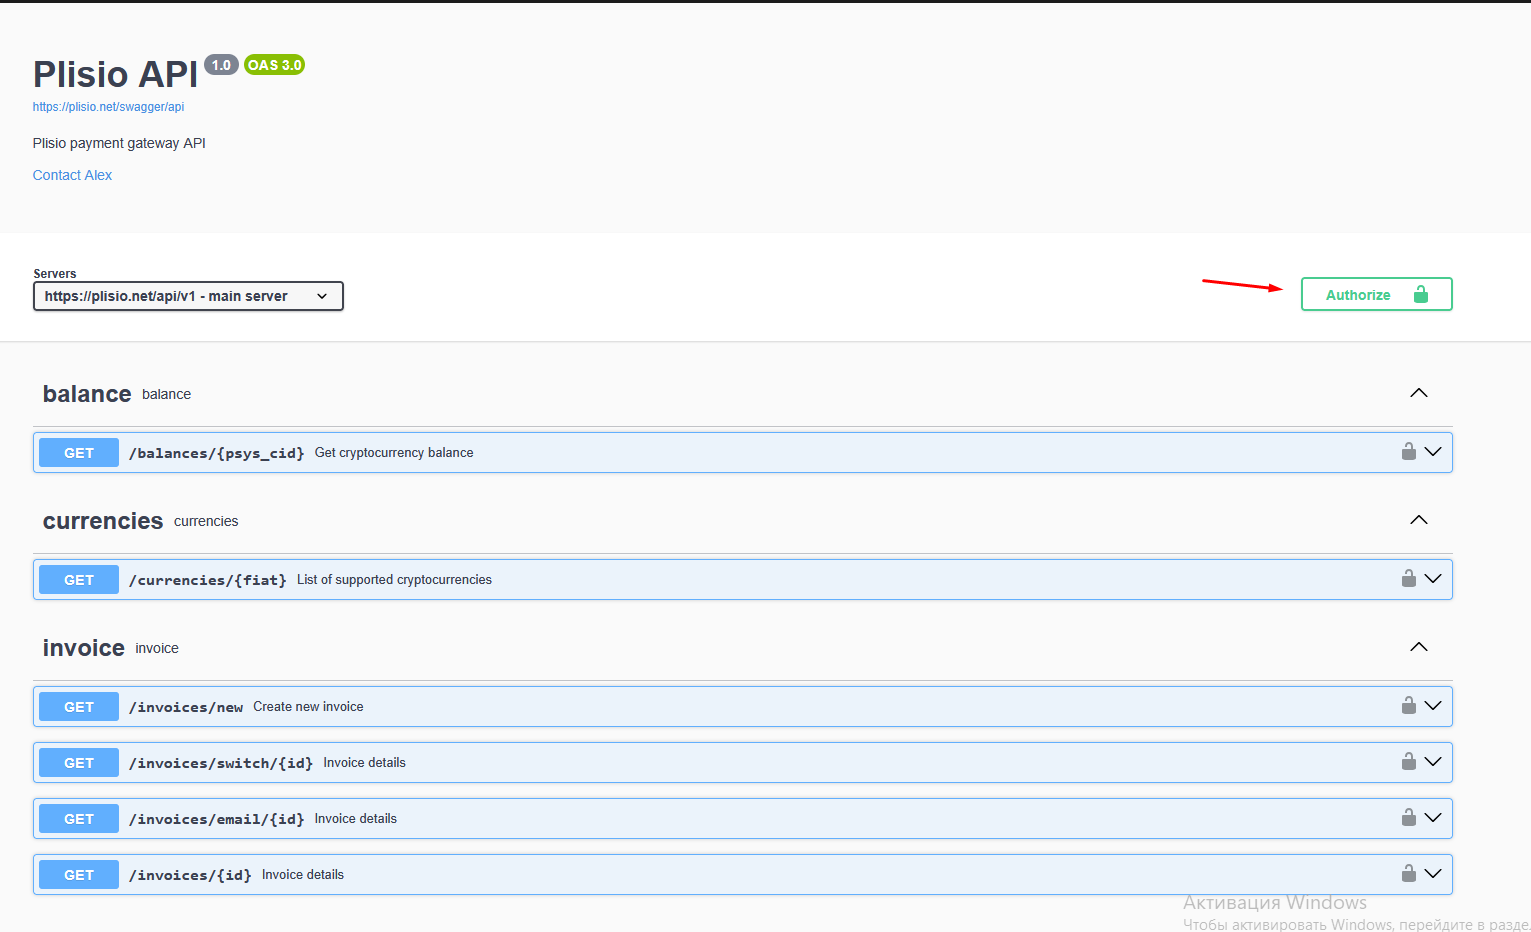Click the lock icon on /invoices/{id} row
The image size is (1531, 932).
pos(1408,873)
